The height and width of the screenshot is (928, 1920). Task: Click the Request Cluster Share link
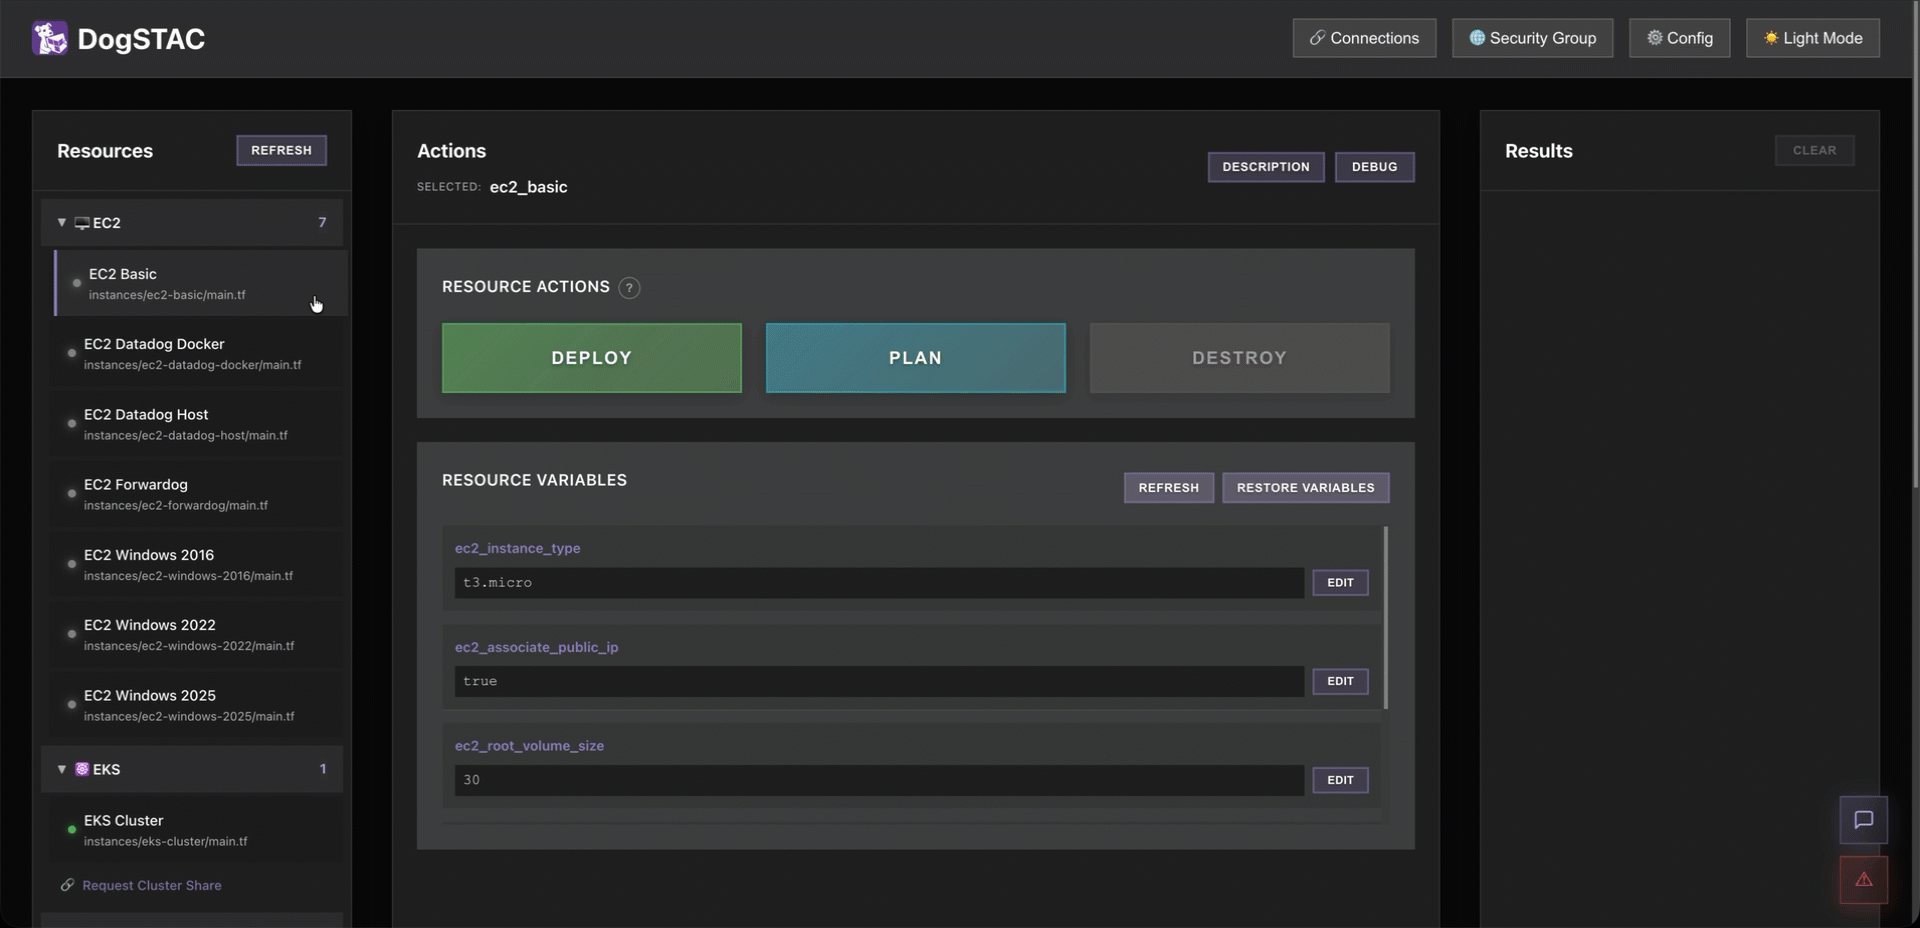[152, 885]
